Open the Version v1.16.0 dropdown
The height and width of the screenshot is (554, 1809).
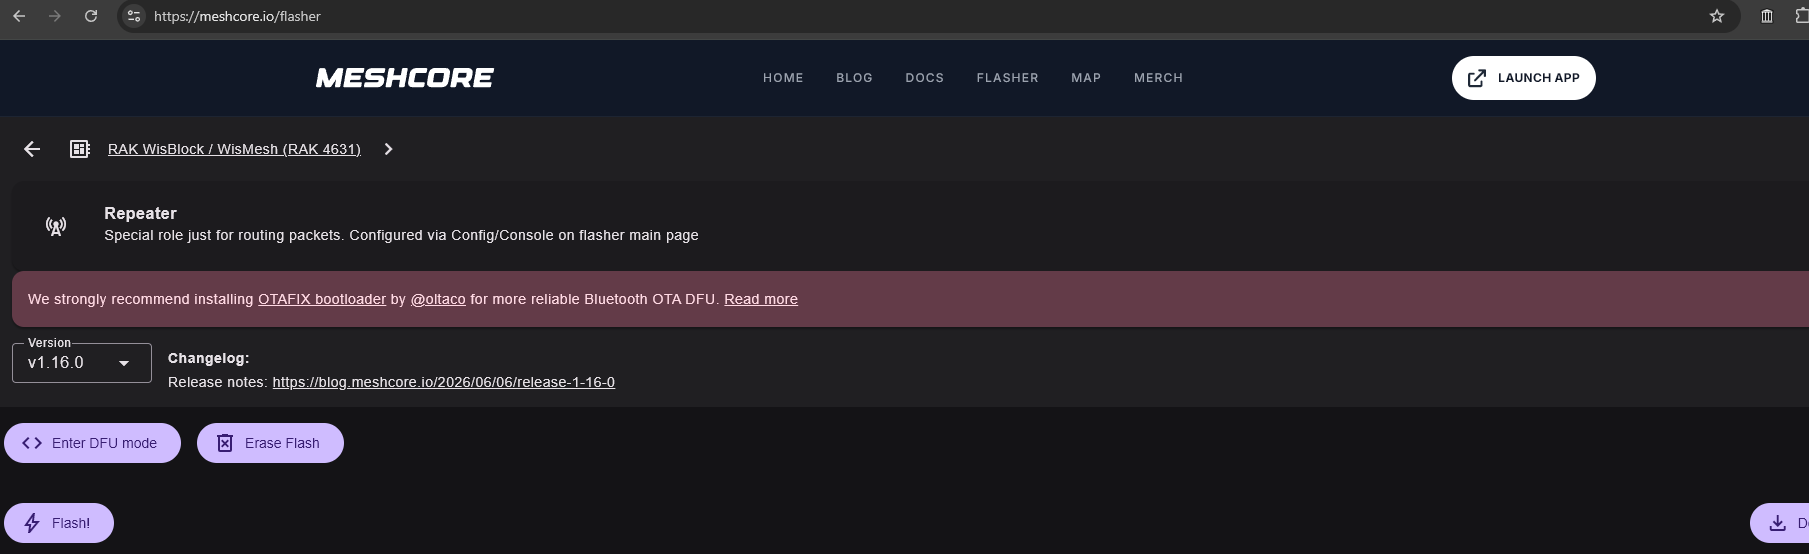coord(82,362)
